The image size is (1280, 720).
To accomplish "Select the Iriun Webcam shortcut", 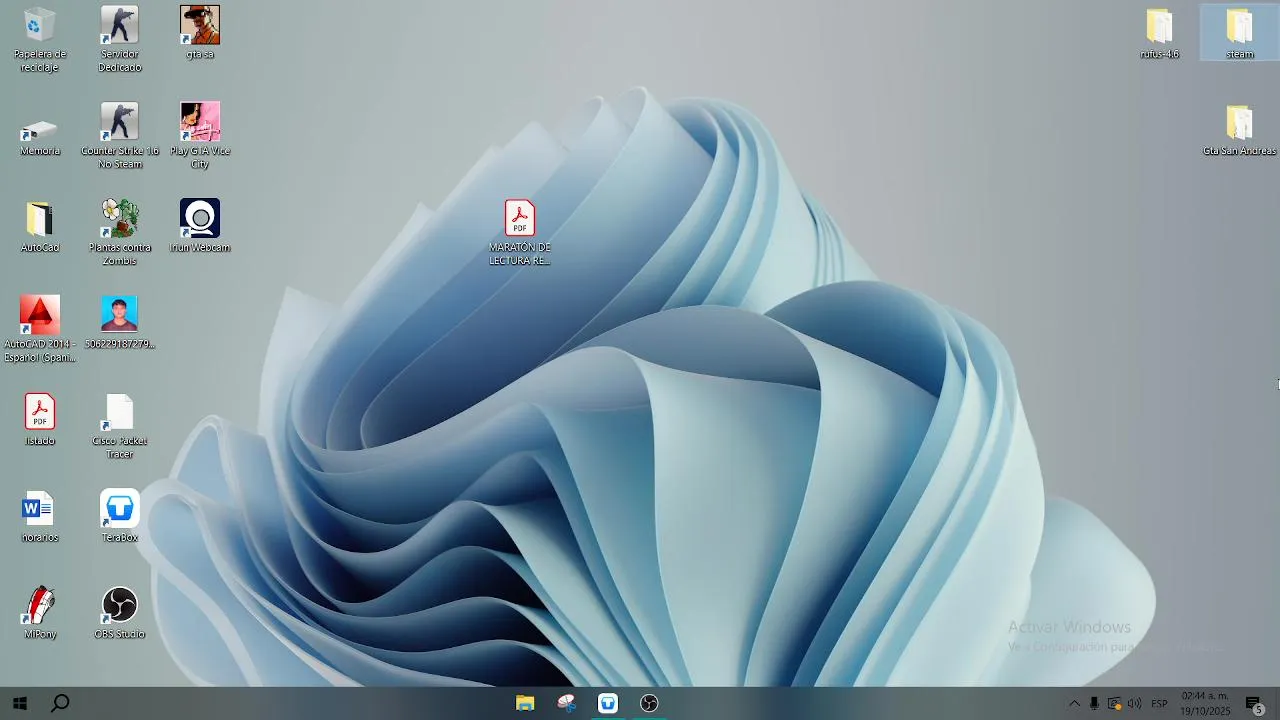I will tap(200, 226).
